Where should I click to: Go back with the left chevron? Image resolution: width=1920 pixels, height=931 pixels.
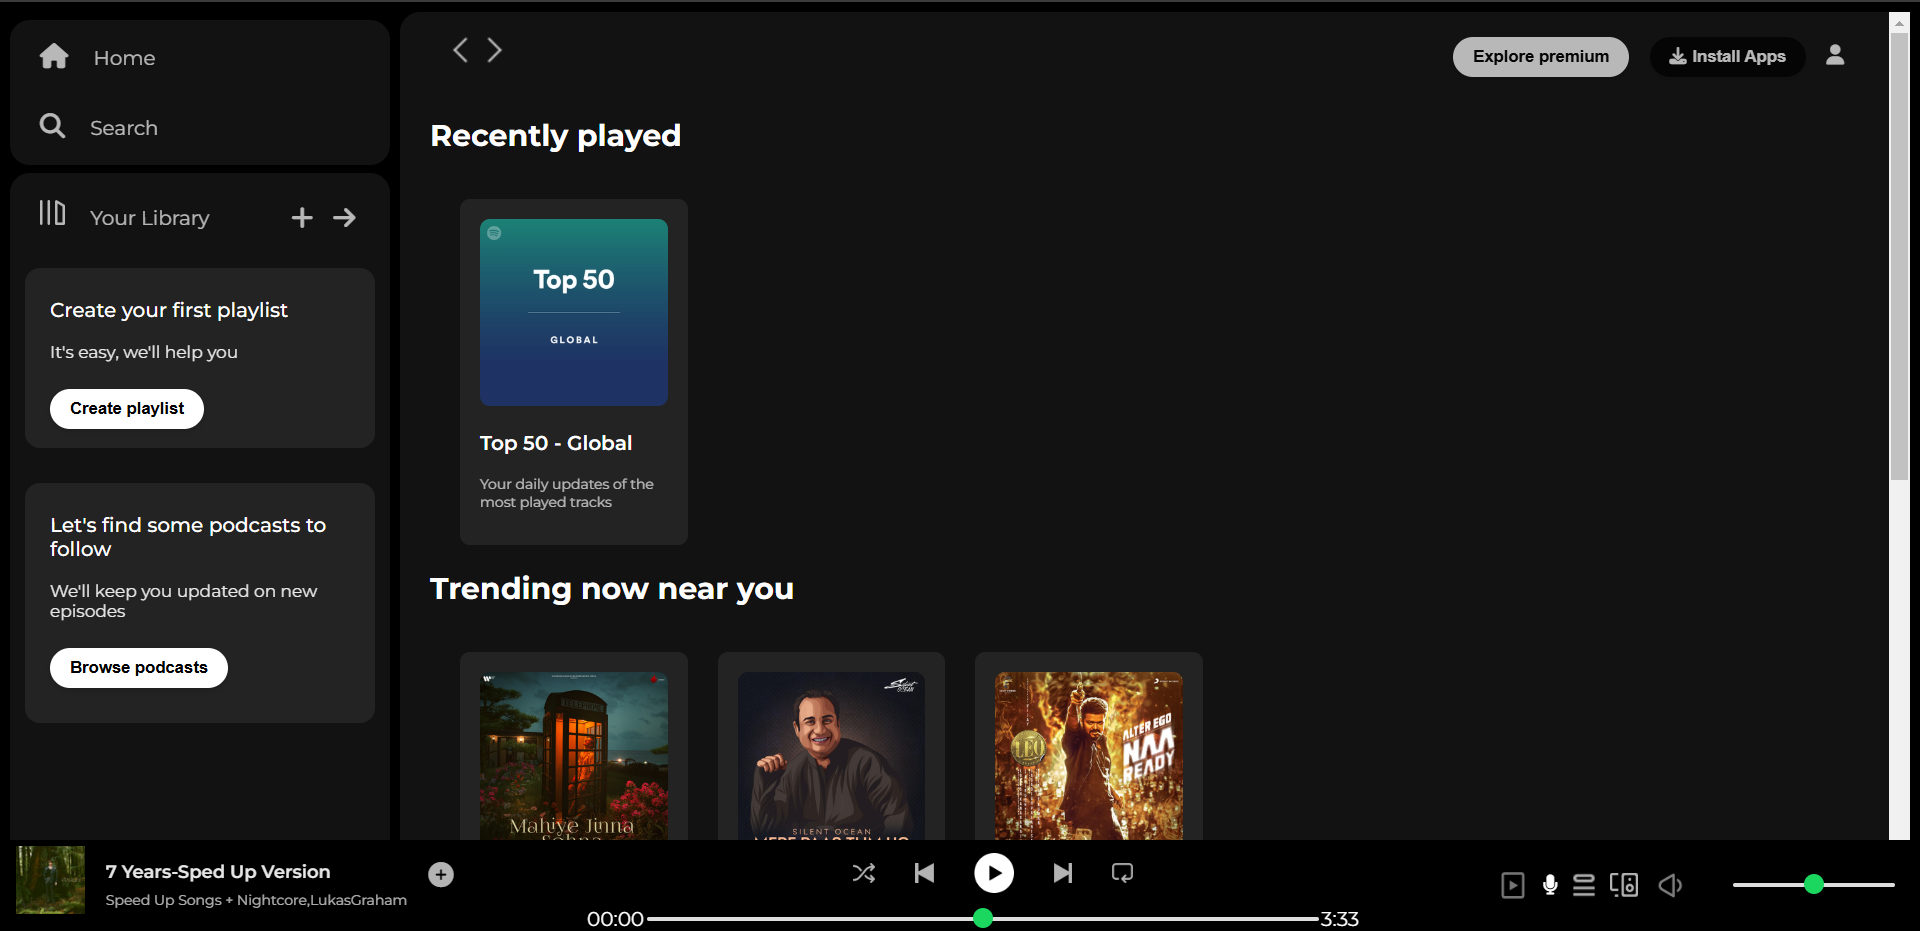(x=460, y=50)
